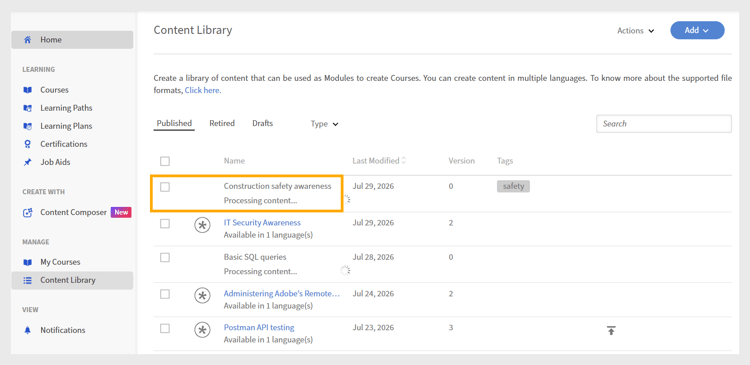Open the Actions dropdown menu
Viewport: 750px width, 365px height.
636,31
